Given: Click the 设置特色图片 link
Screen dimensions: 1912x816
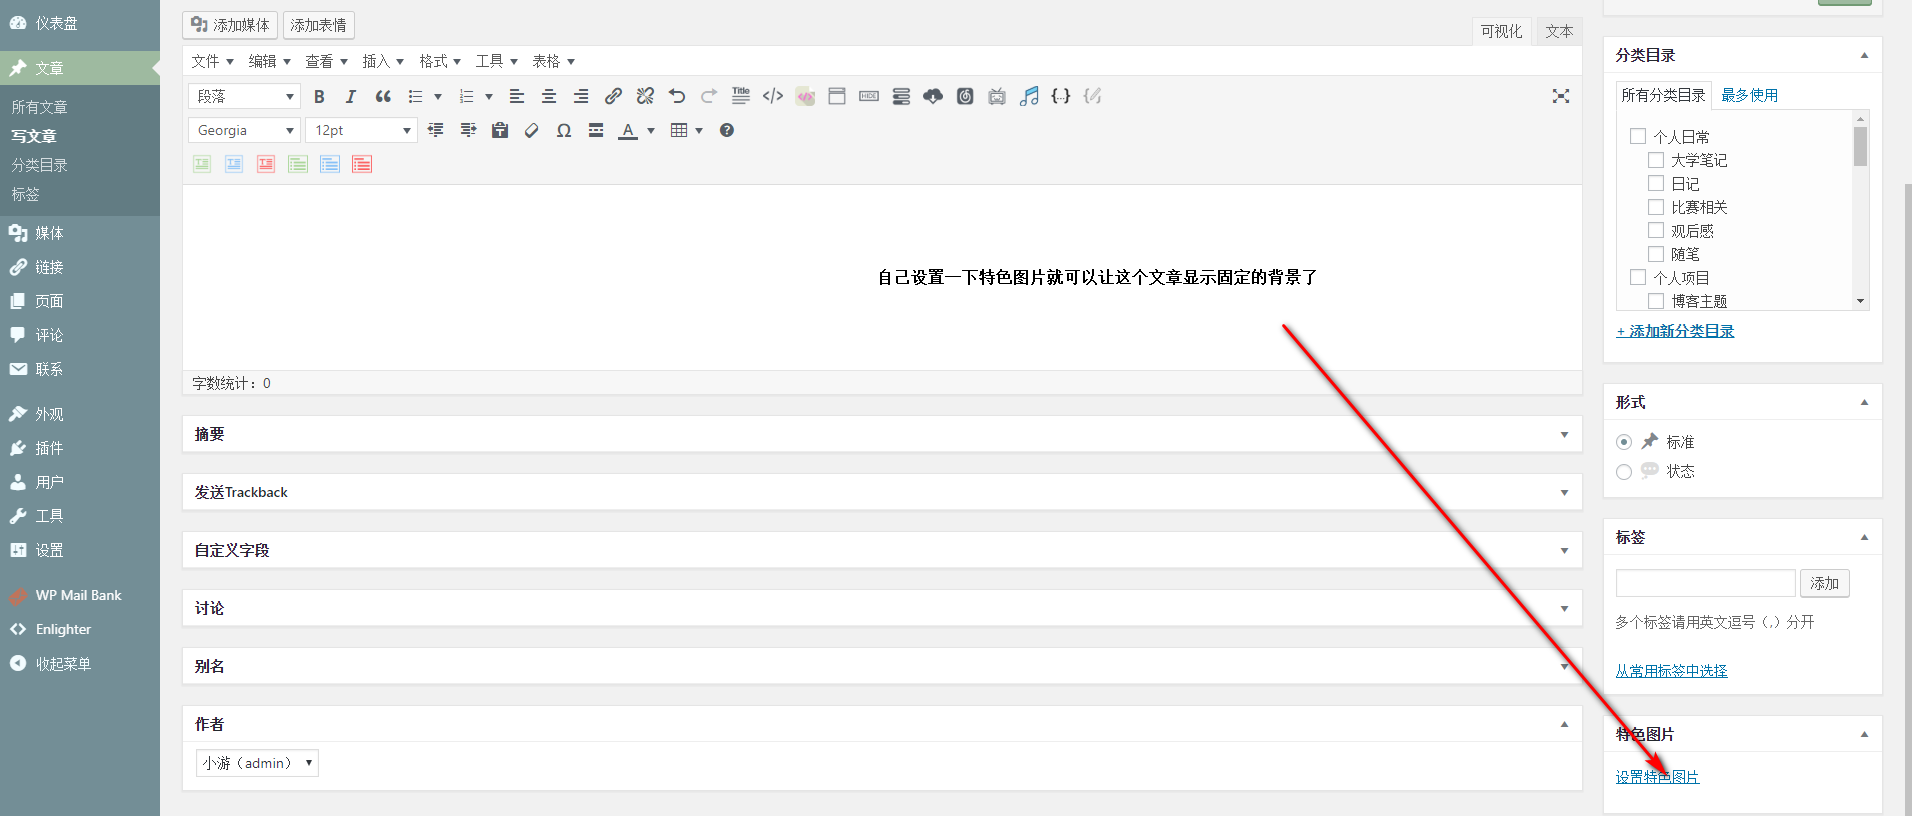Looking at the screenshot, I should click(1657, 777).
